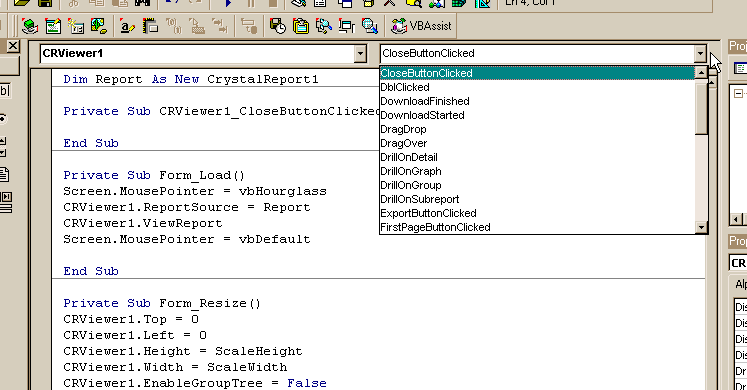Click 'Screen.MousePointer = vbHourglass' line
This screenshot has width=747, height=390.
(x=195, y=191)
